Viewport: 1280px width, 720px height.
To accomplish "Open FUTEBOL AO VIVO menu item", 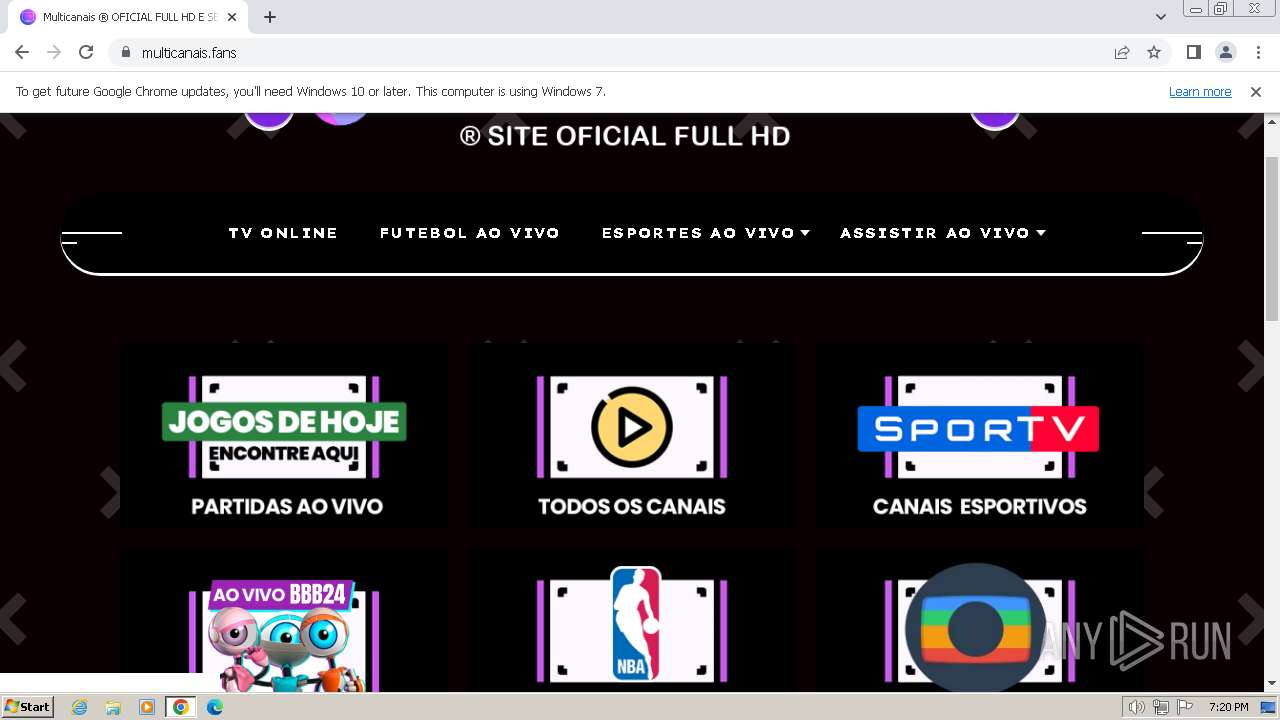I will 470,233.
